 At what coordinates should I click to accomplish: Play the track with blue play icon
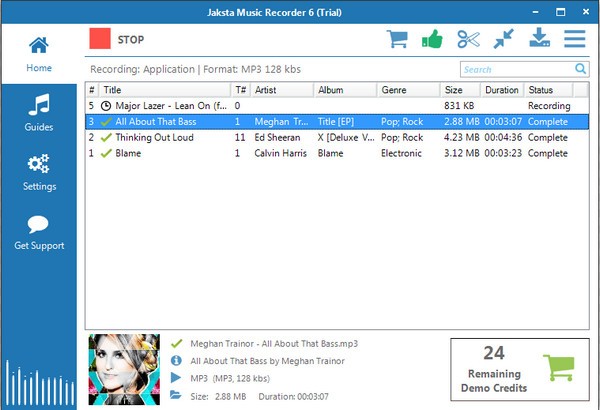(176, 378)
